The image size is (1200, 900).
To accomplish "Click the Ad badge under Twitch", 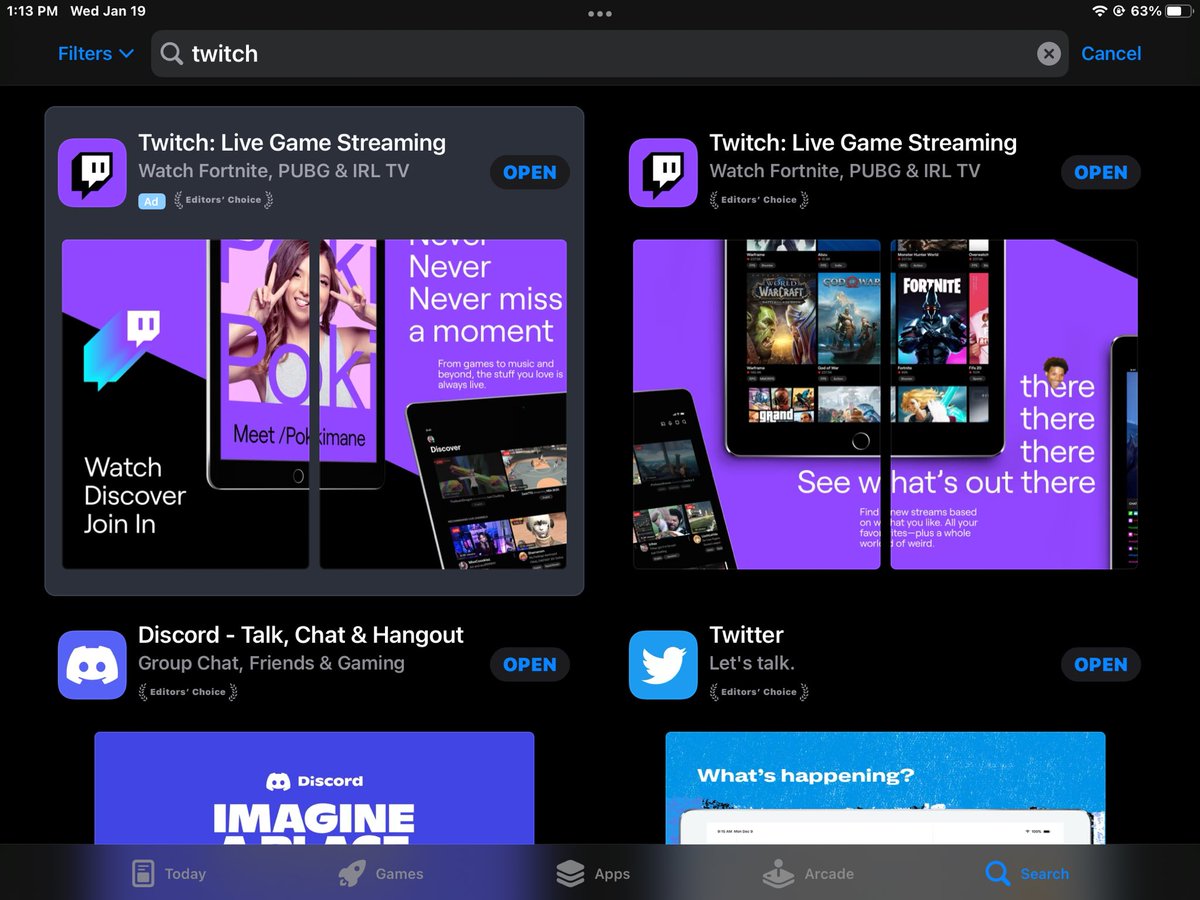I will (x=151, y=201).
